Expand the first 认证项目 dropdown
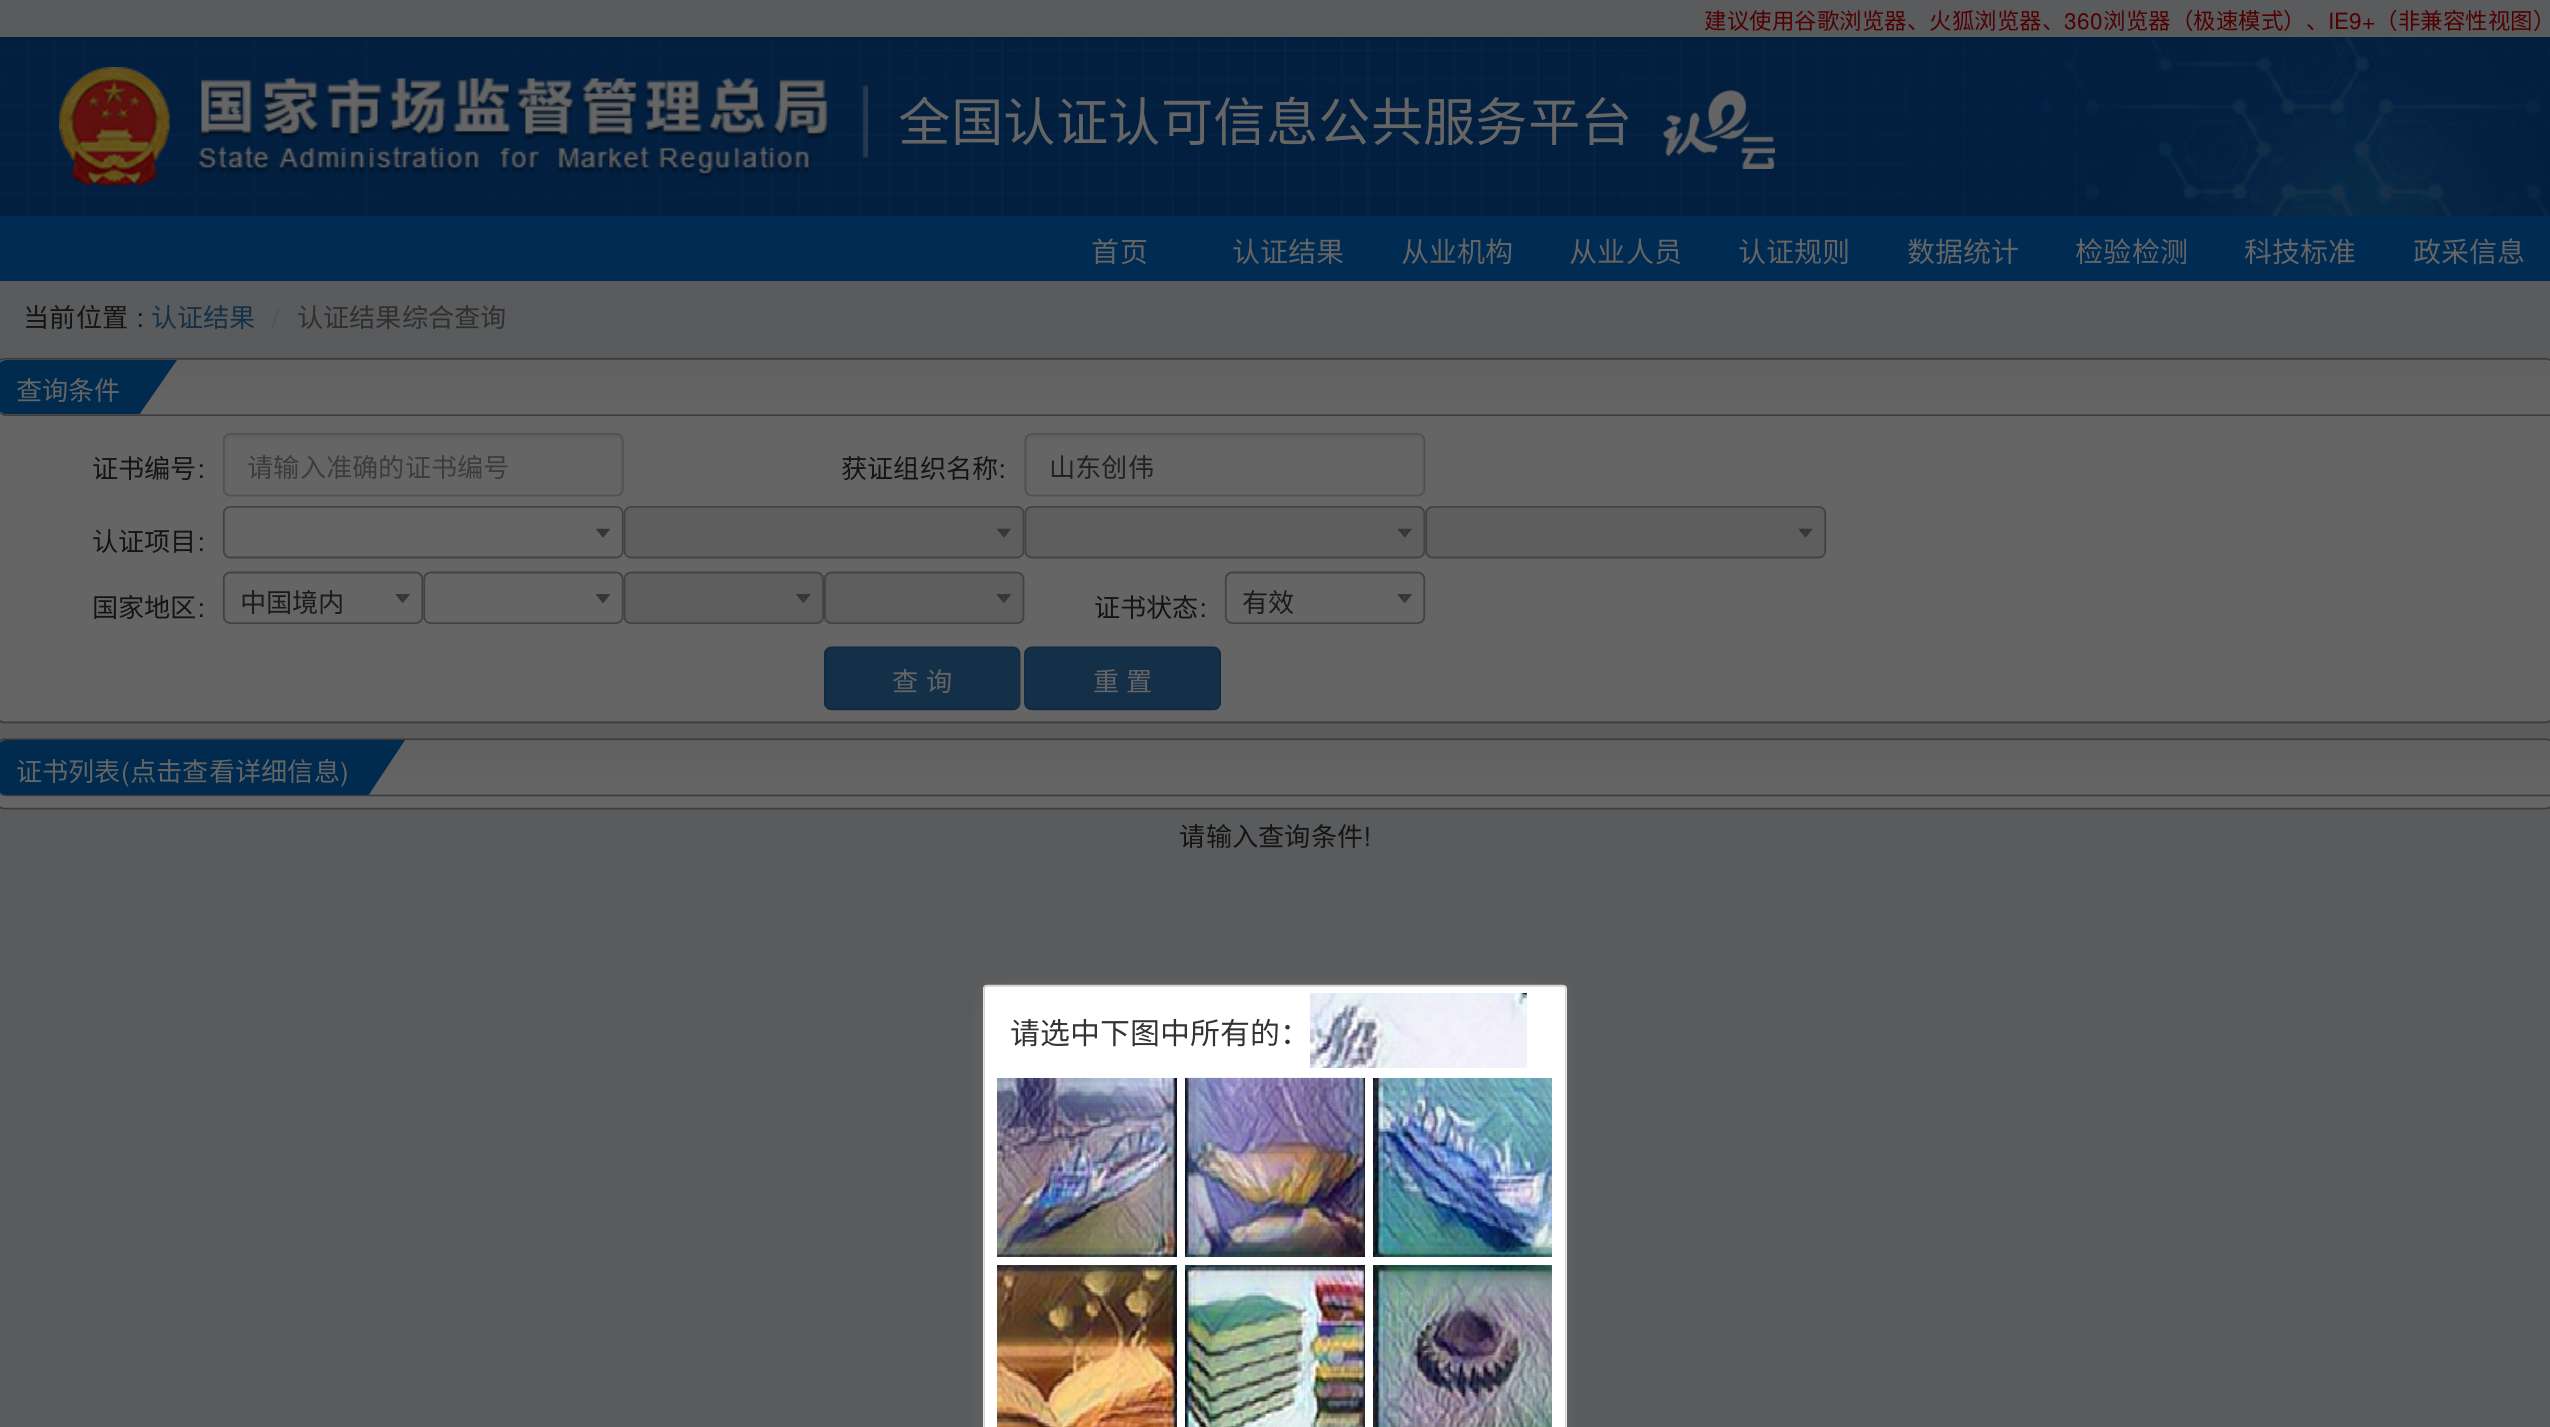The image size is (2550, 1427). 422,533
